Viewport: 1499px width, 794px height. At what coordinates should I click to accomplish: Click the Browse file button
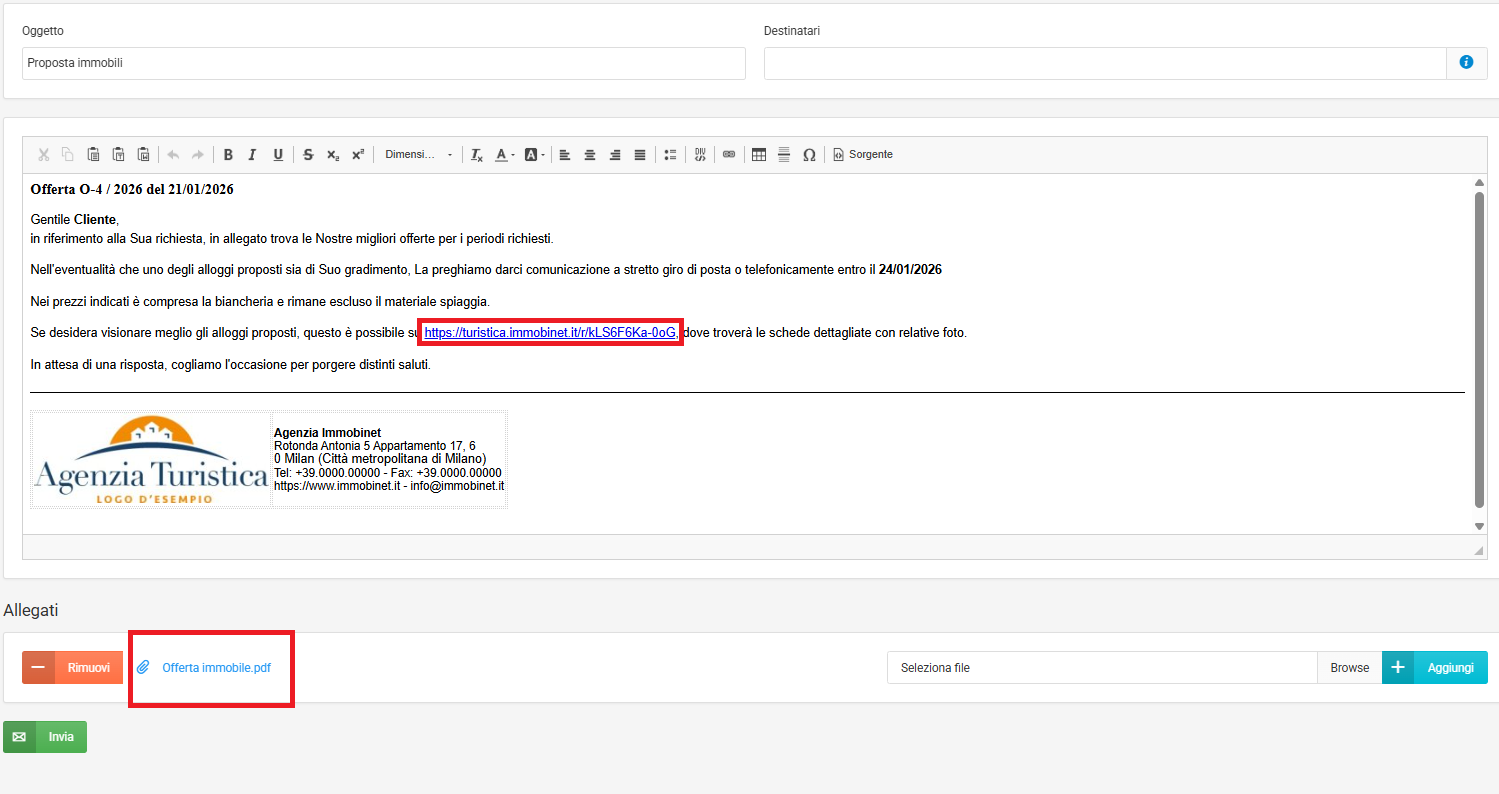pyautogui.click(x=1349, y=668)
